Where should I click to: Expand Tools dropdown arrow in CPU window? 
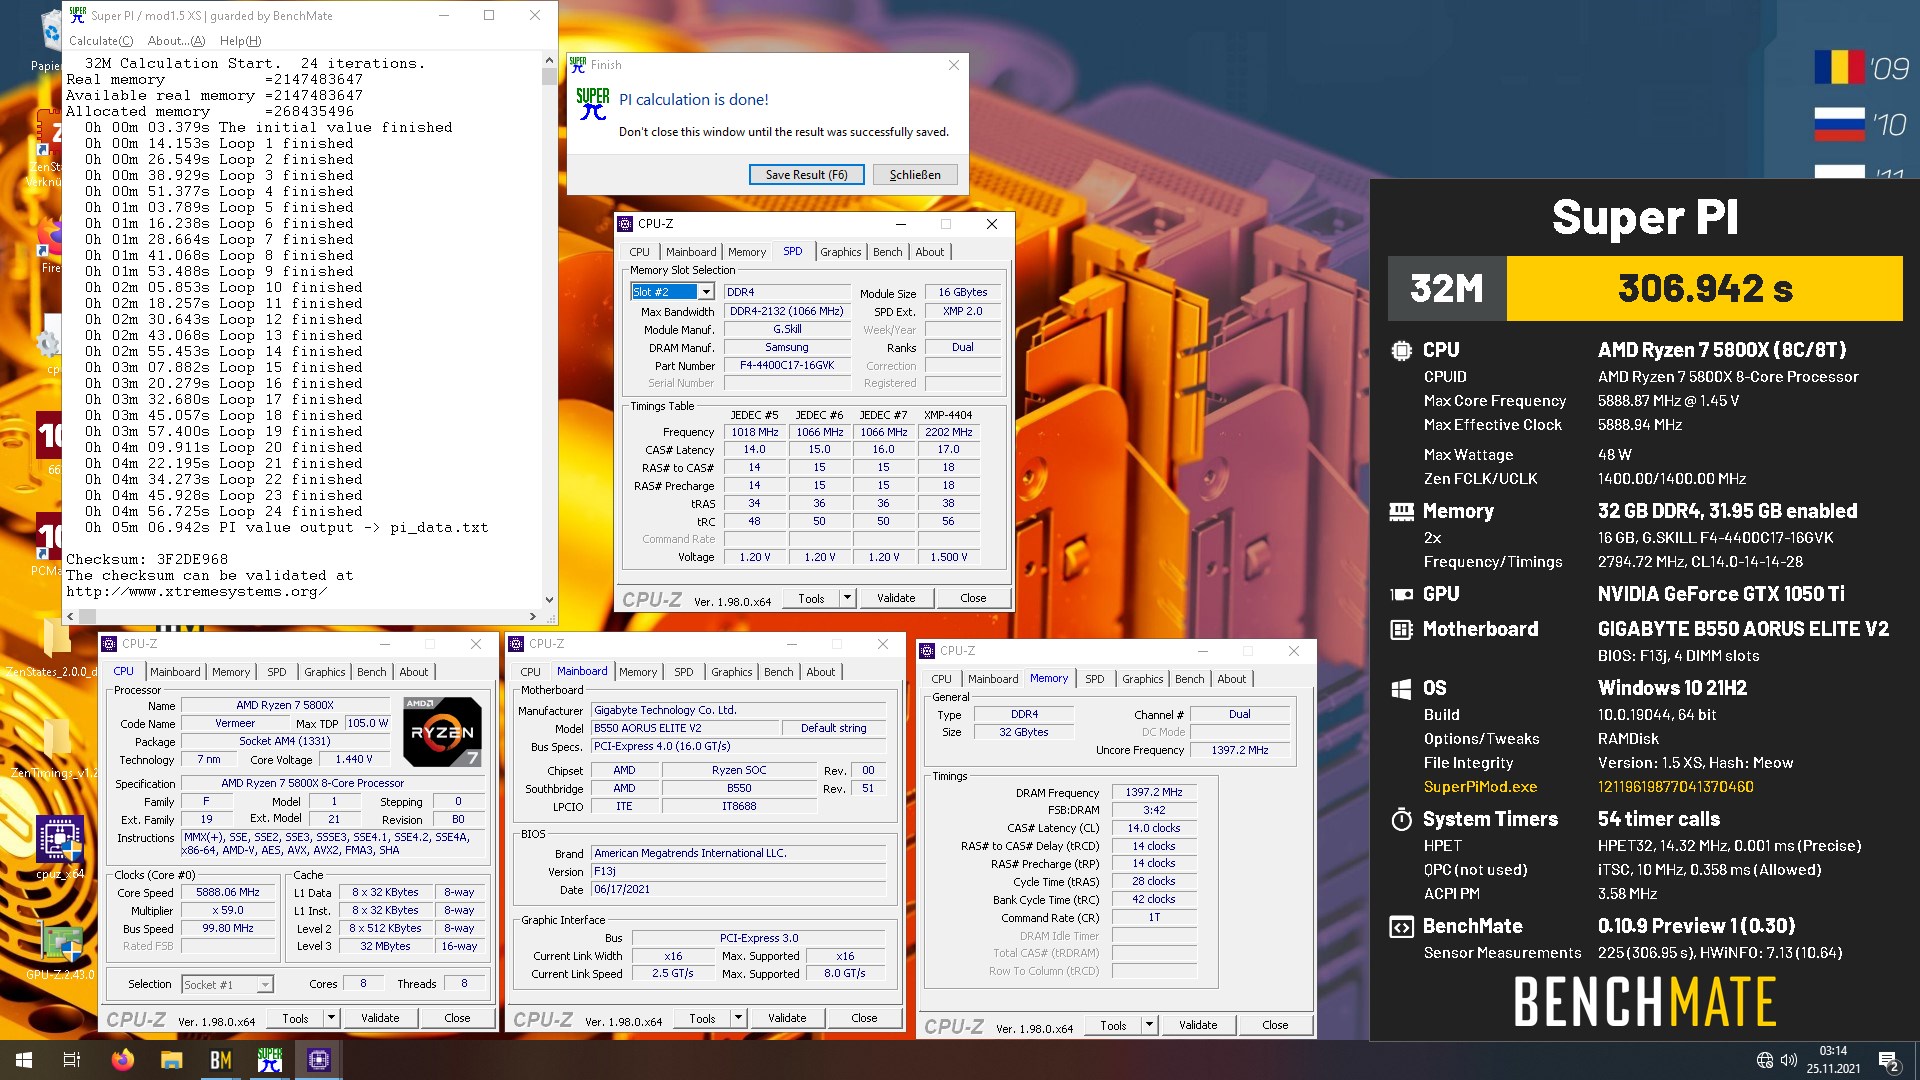click(x=331, y=1018)
